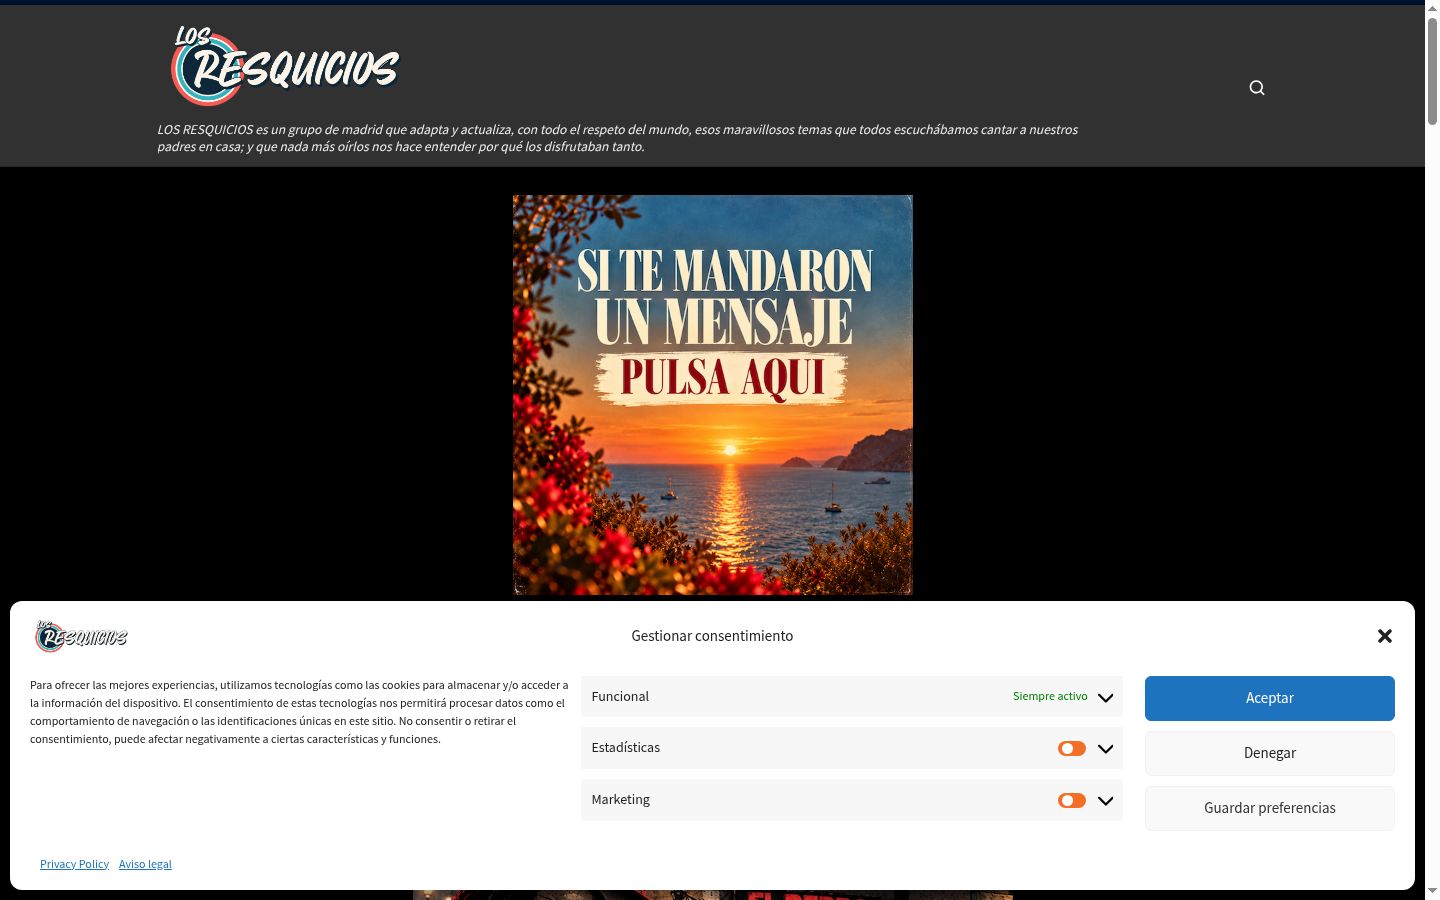
Task: Click the small Resquicios logo in consent banner
Action: tap(81, 636)
